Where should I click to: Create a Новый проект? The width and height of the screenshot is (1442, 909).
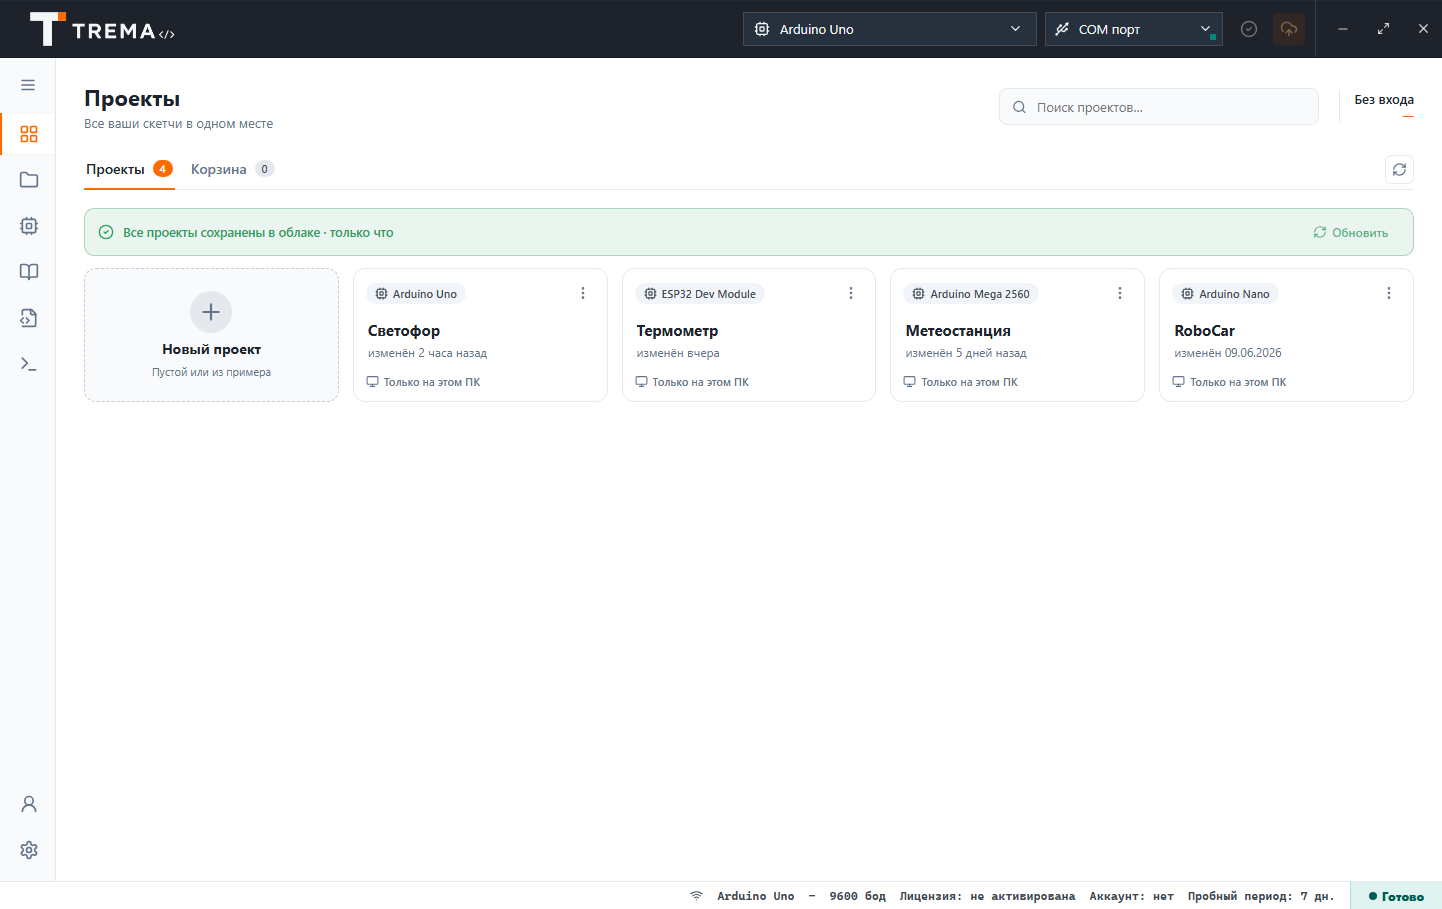pos(211,335)
